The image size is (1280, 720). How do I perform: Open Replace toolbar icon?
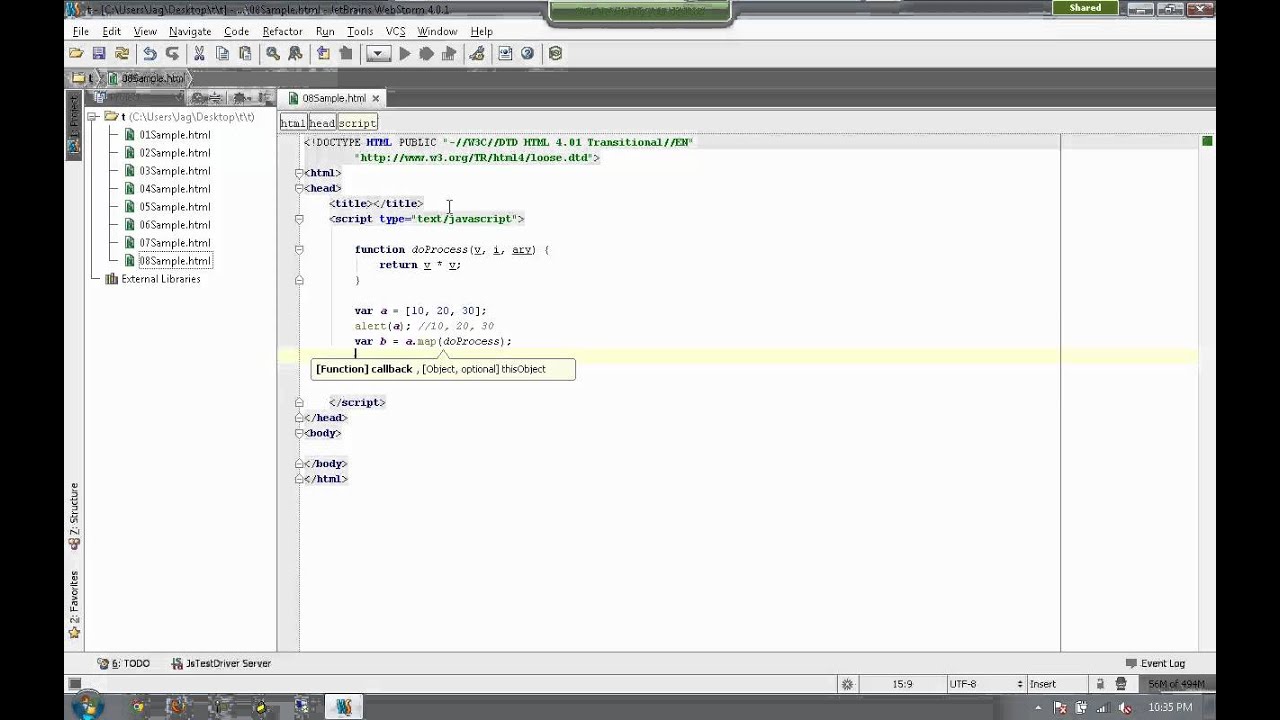point(295,54)
